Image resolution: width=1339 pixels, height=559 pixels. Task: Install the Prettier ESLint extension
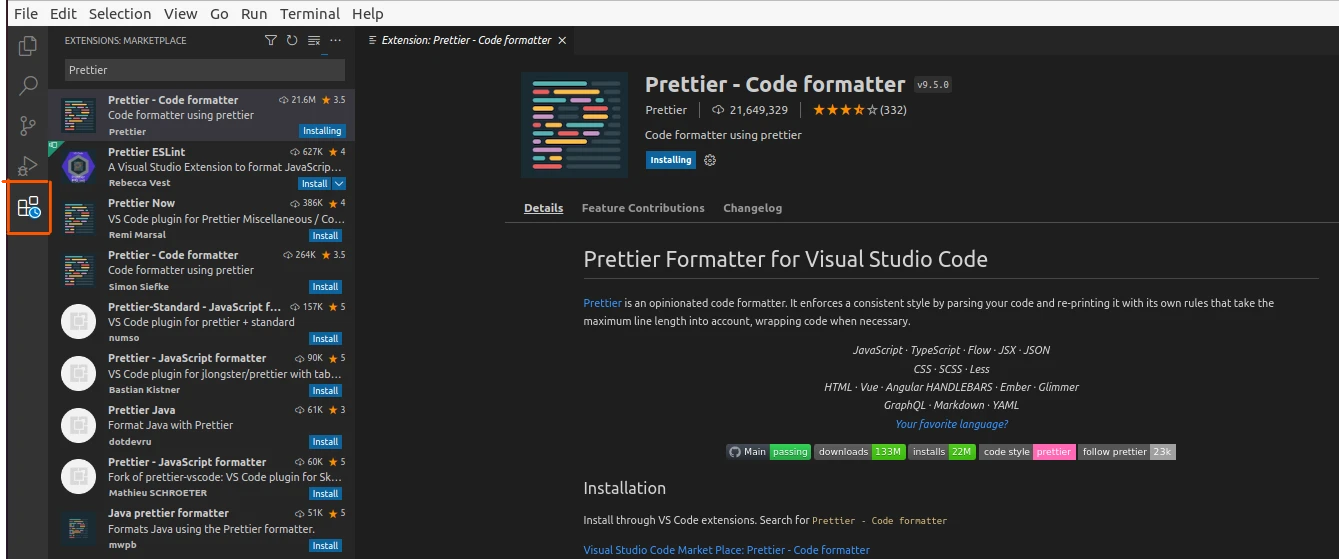pos(315,184)
